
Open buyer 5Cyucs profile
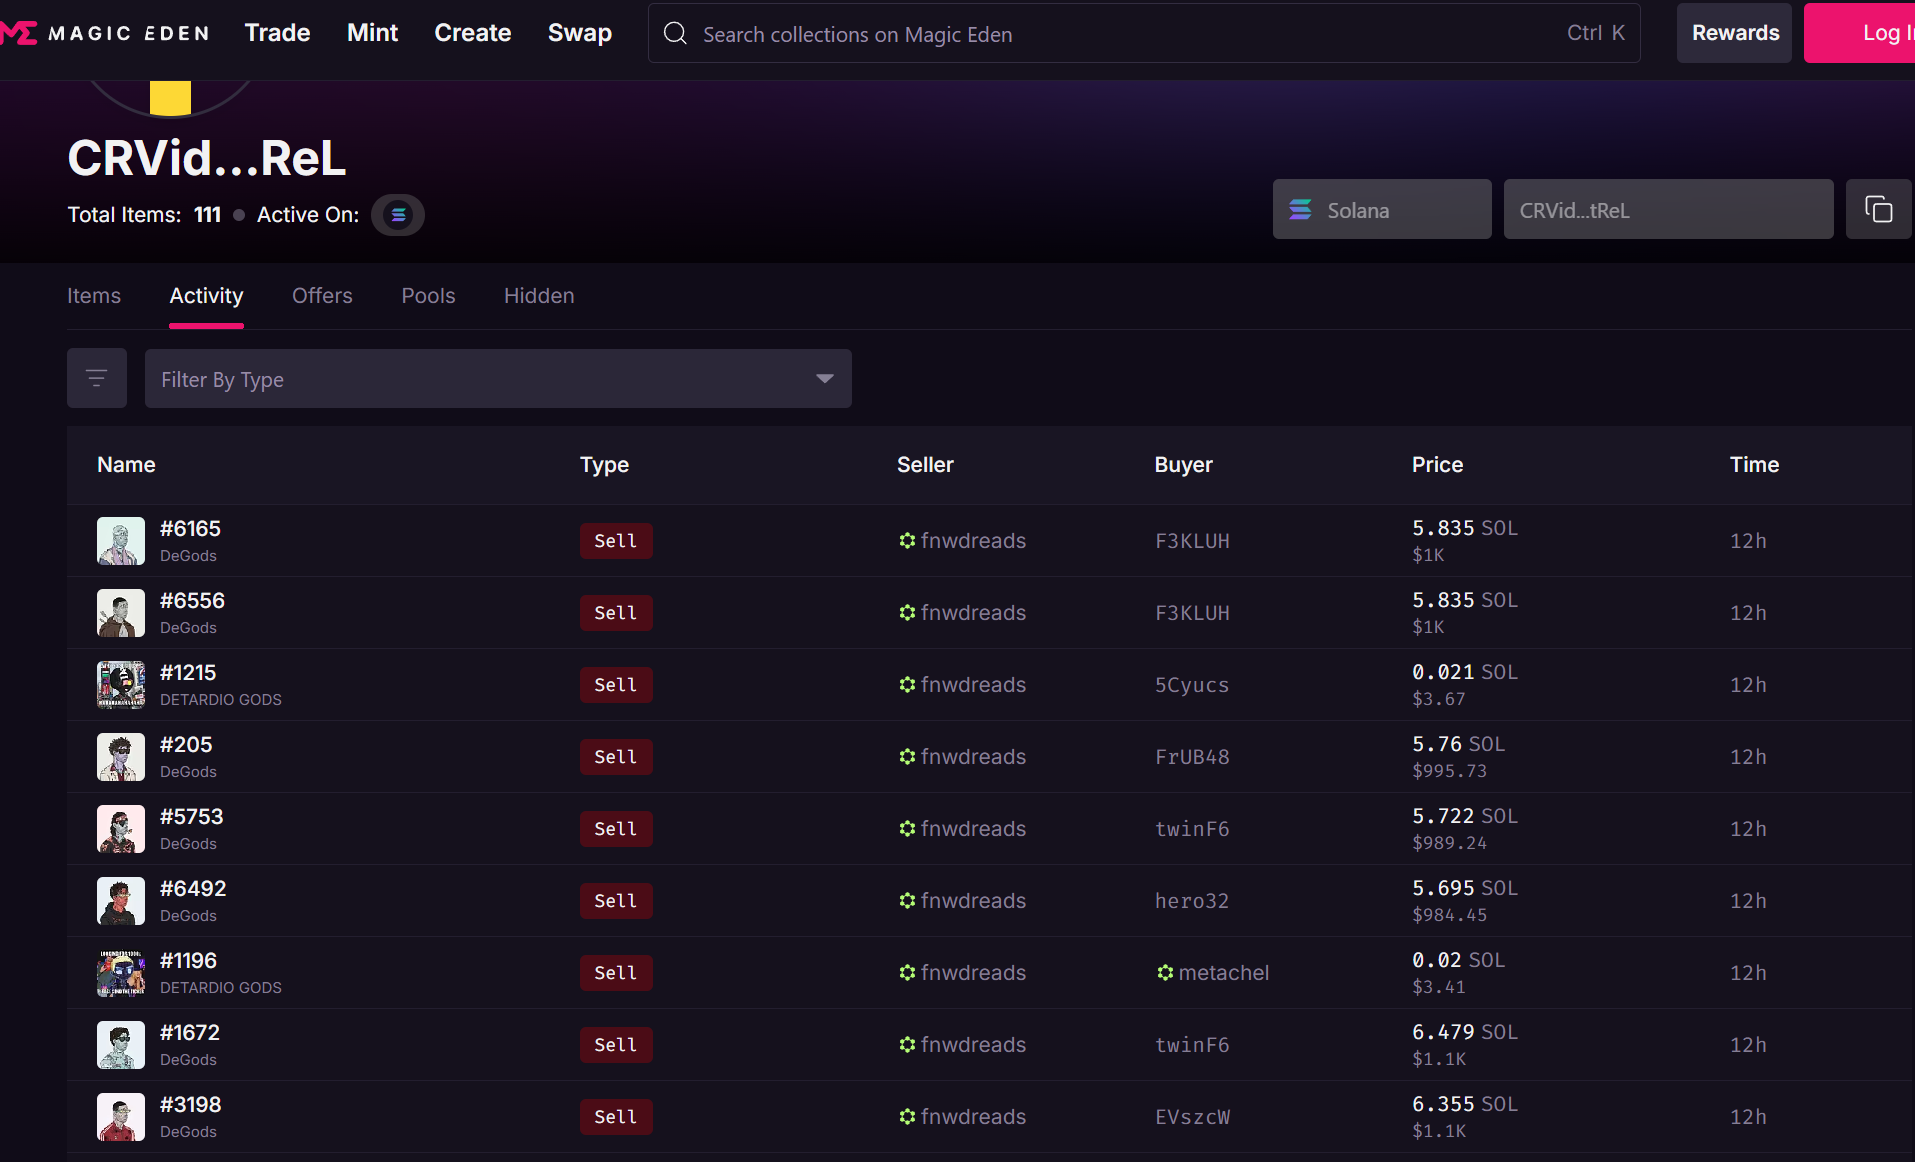coord(1192,685)
